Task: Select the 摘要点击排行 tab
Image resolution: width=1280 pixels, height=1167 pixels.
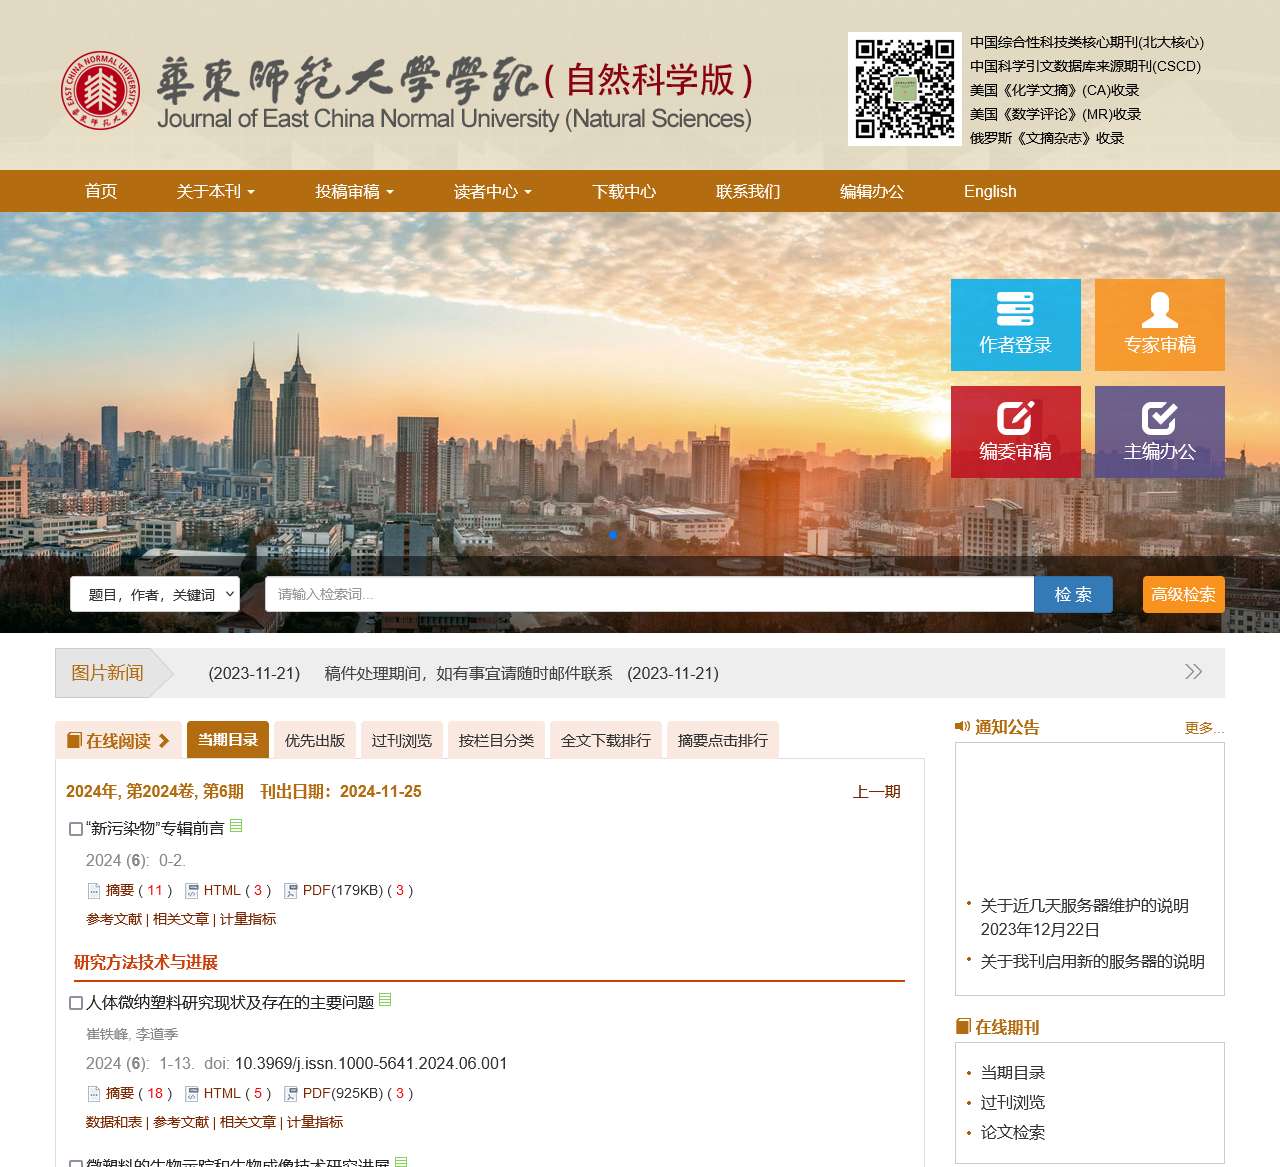Action: (x=723, y=740)
